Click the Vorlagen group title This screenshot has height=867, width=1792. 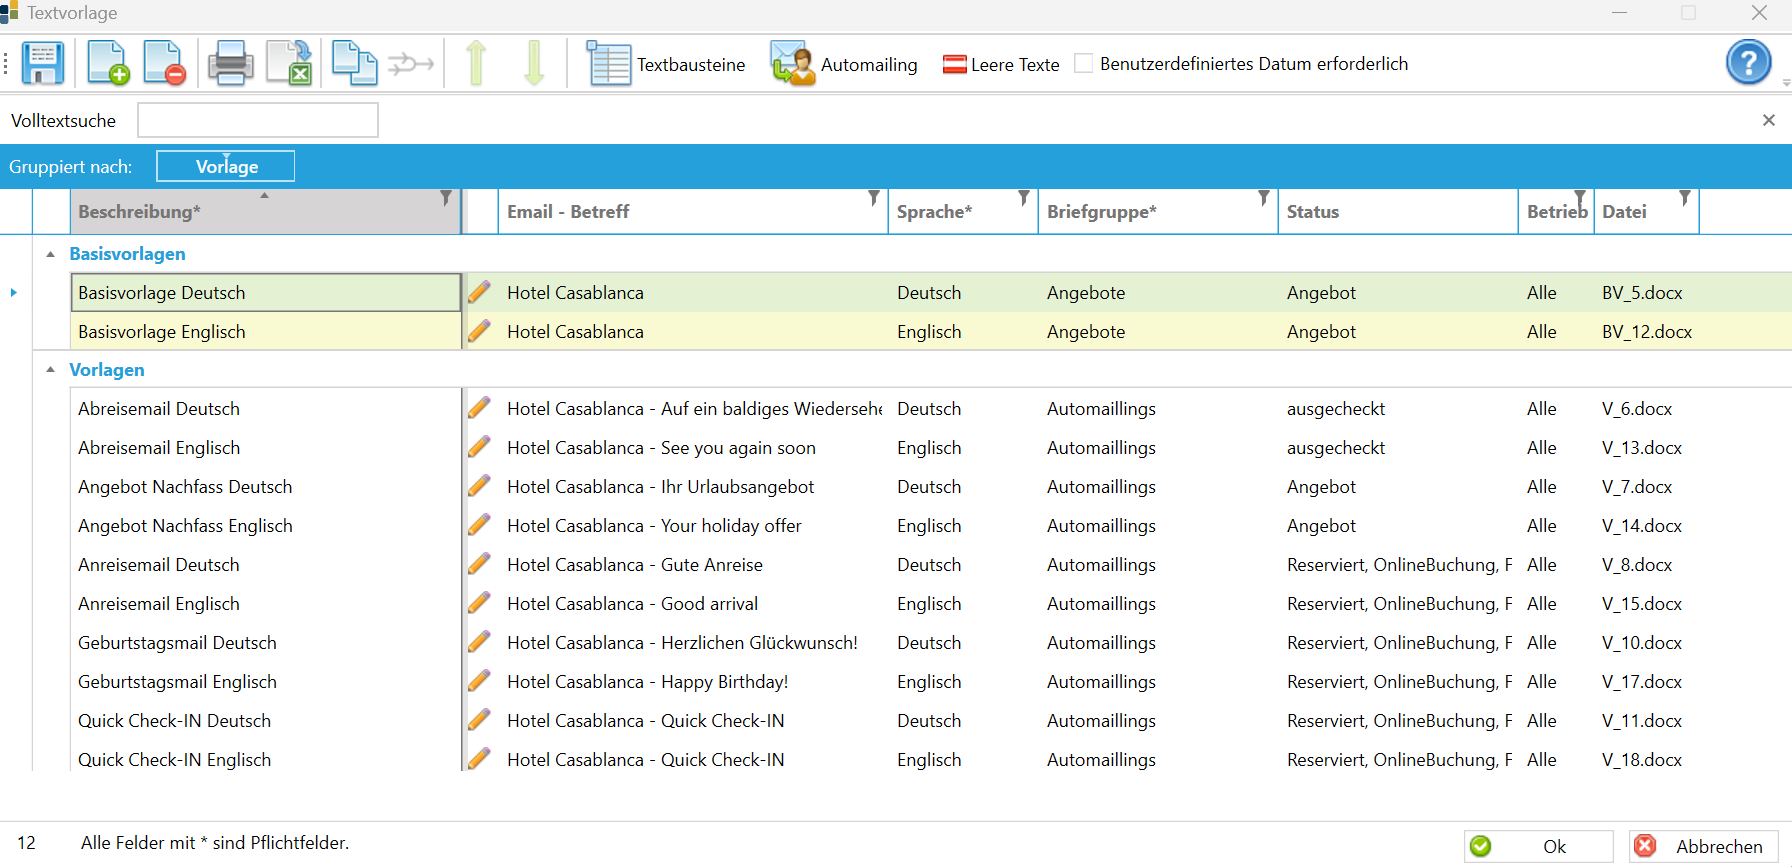[x=107, y=370]
